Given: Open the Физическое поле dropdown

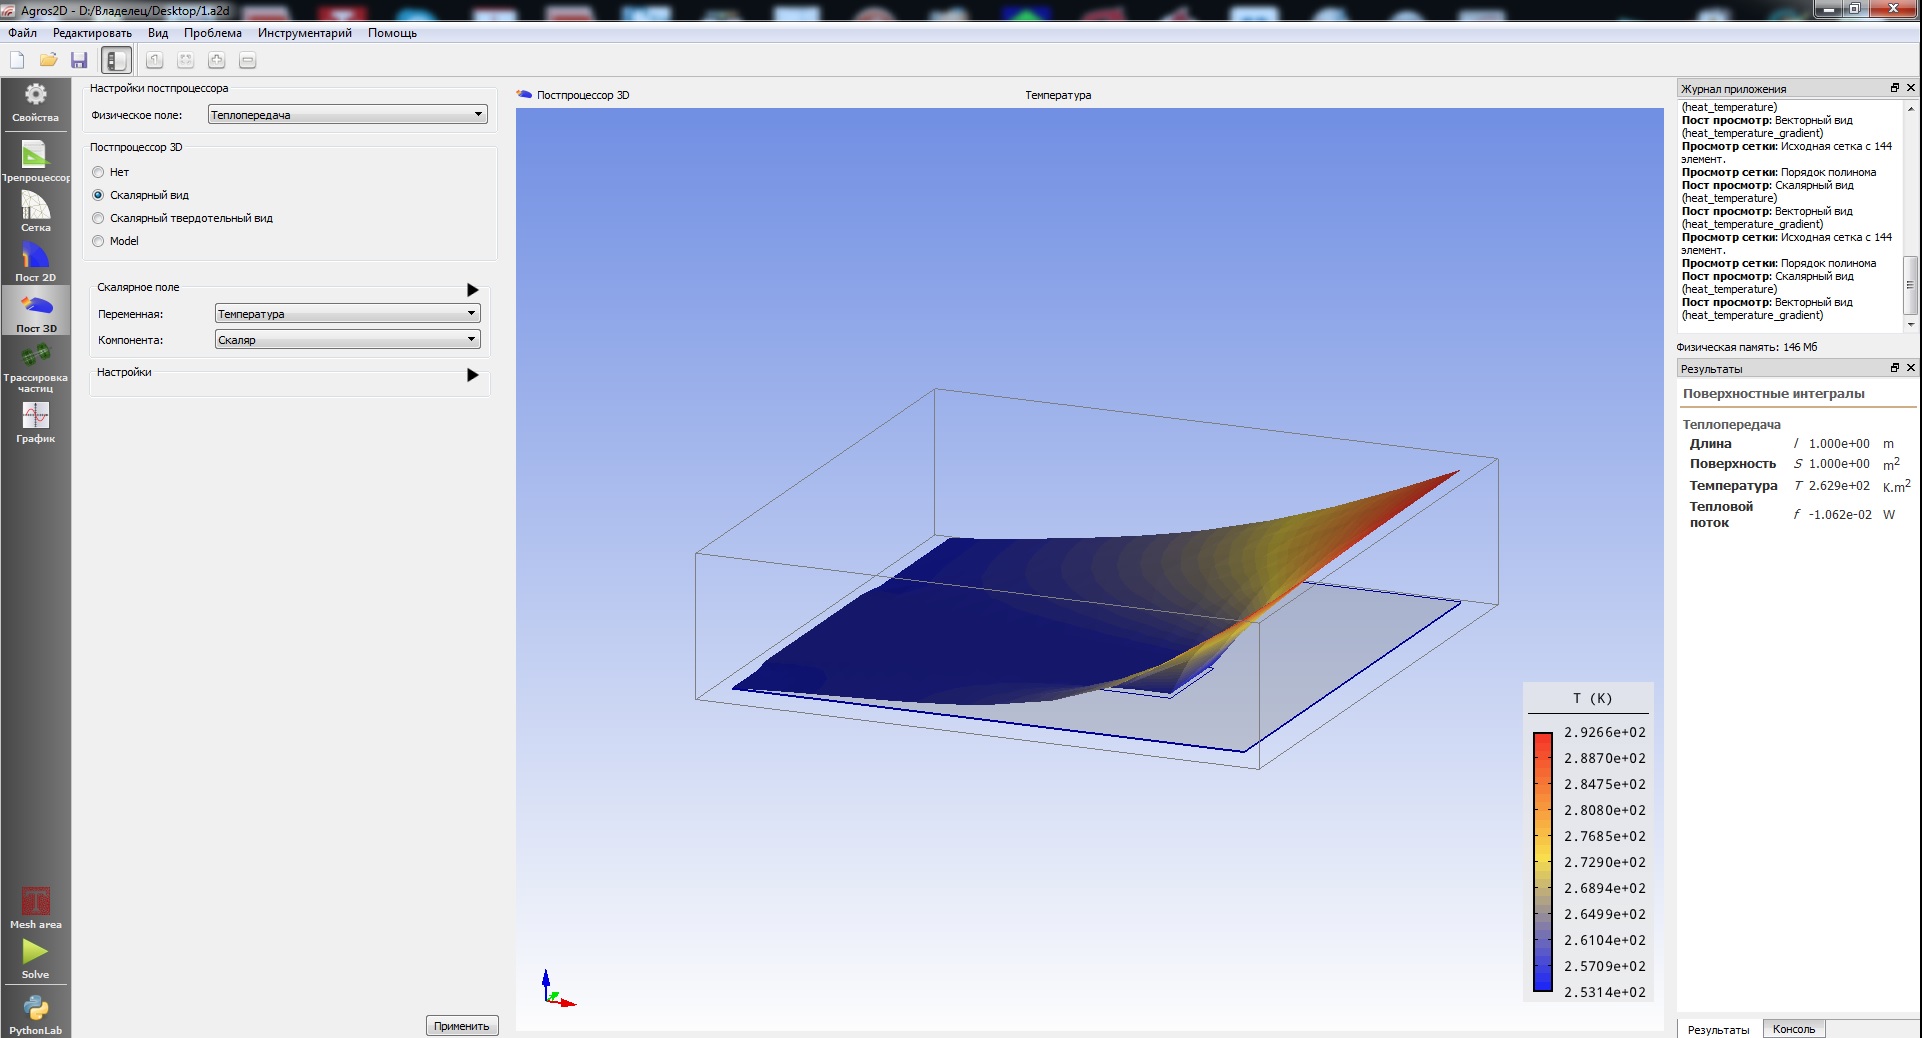Looking at the screenshot, I should [347, 115].
